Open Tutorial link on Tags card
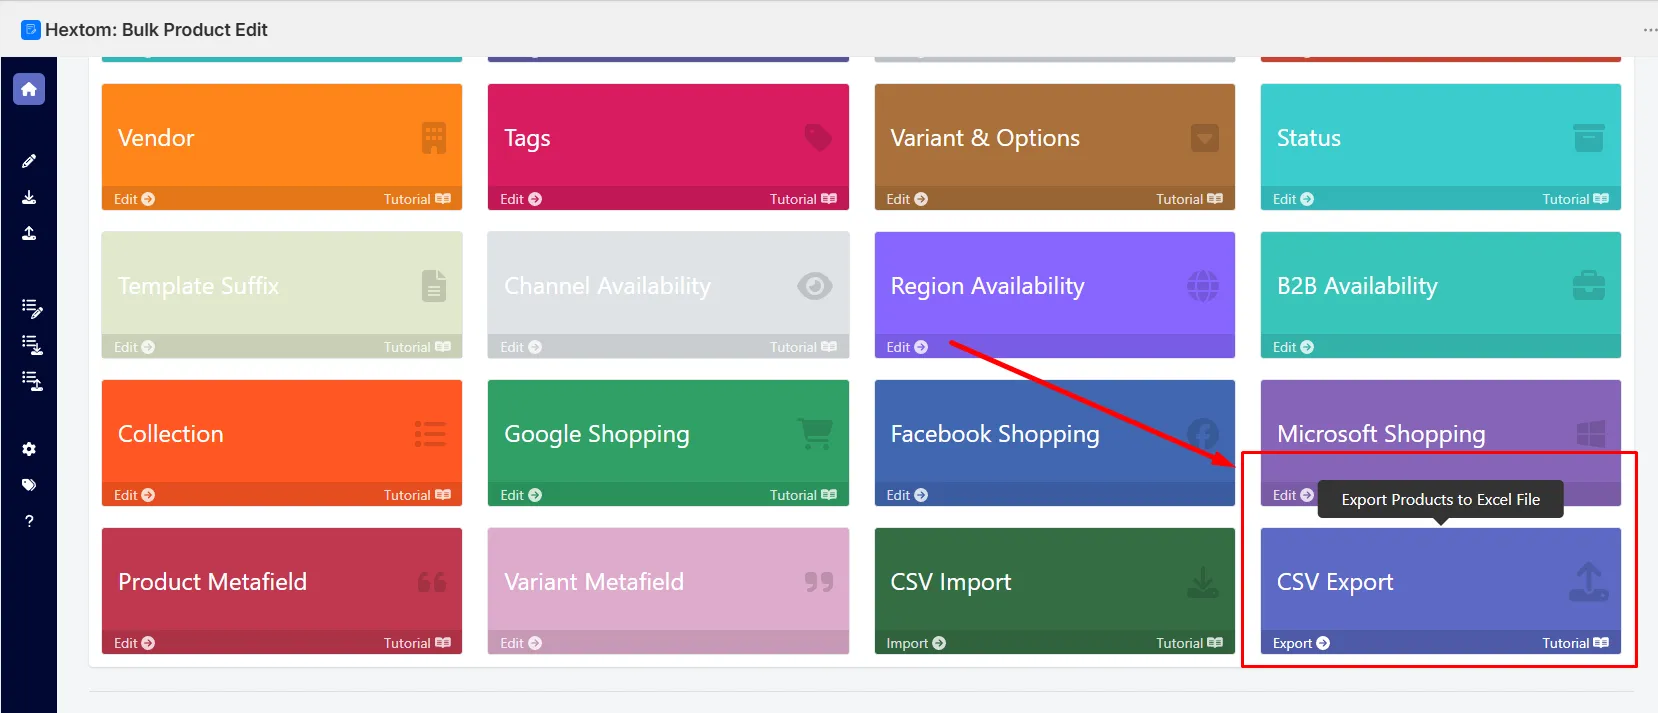 803,199
